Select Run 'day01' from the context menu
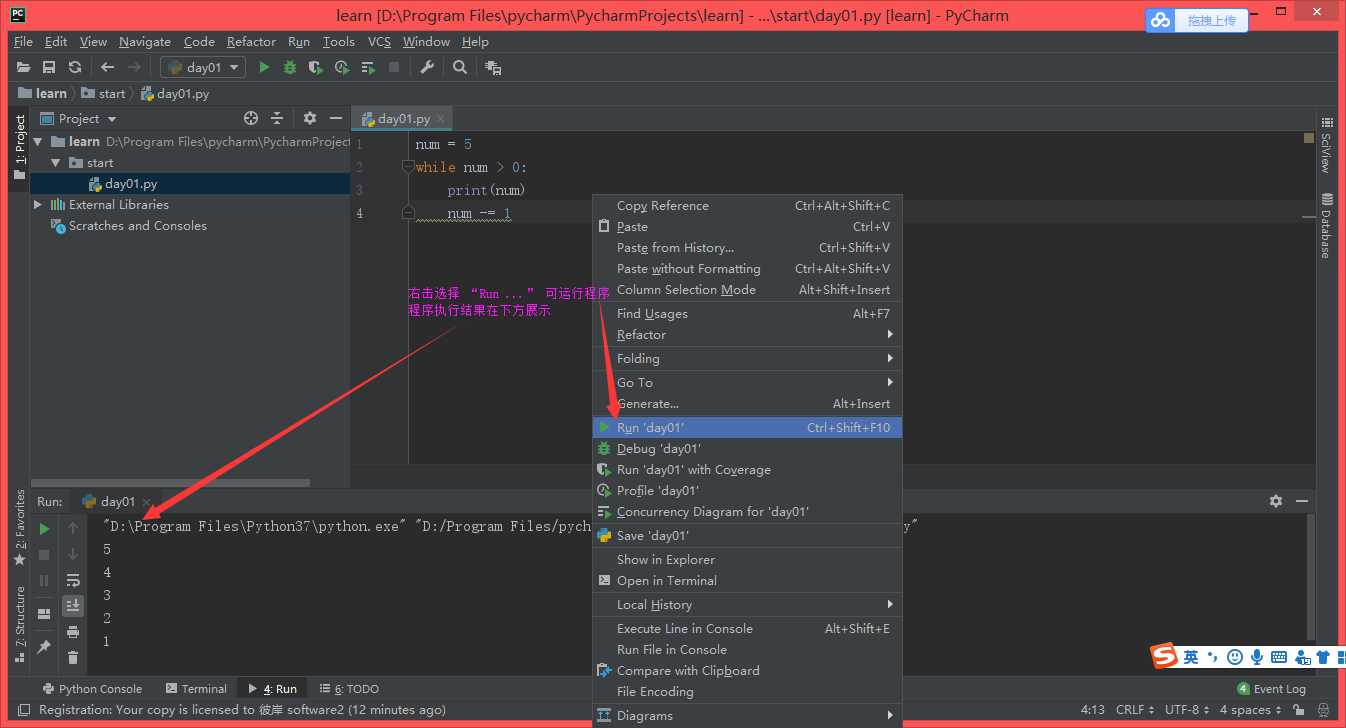Image resolution: width=1346 pixels, height=728 pixels. tap(748, 428)
